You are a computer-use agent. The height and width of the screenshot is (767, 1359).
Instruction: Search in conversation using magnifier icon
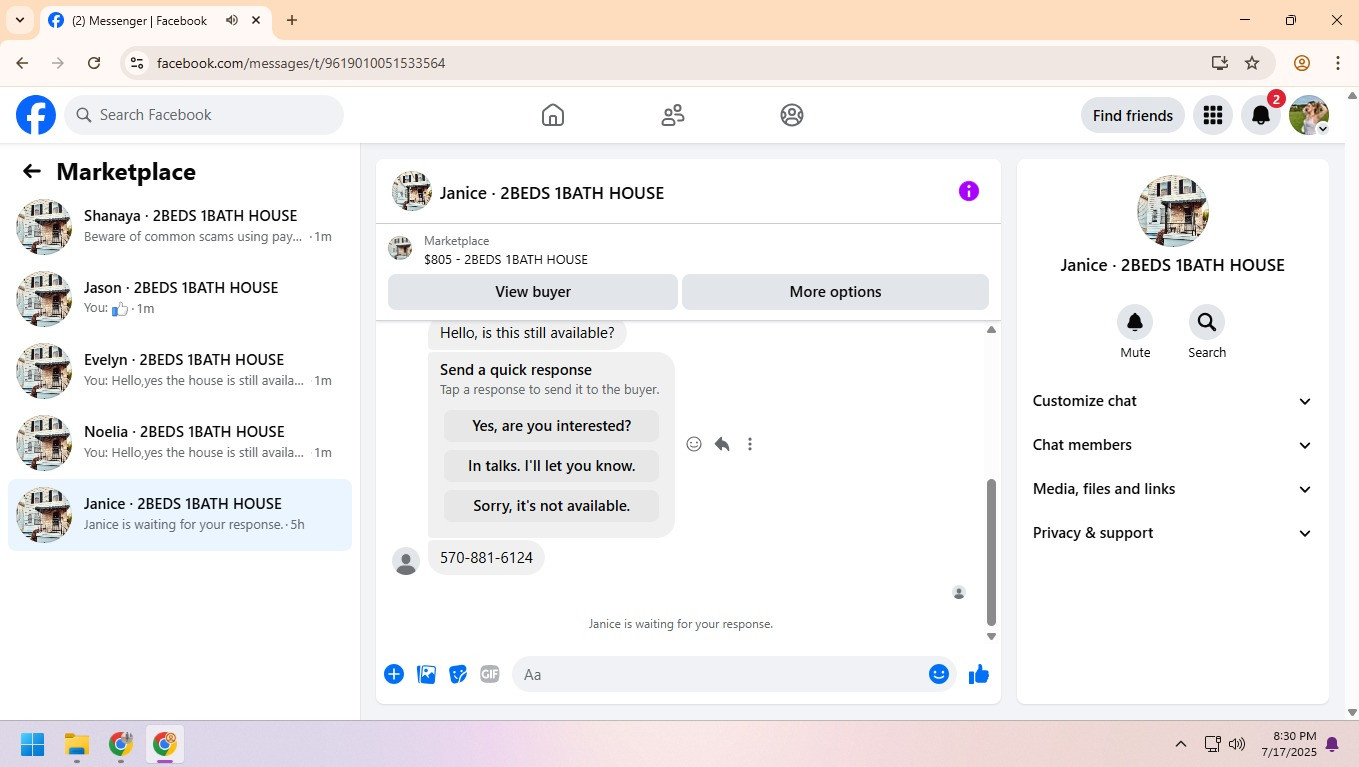point(1207,322)
